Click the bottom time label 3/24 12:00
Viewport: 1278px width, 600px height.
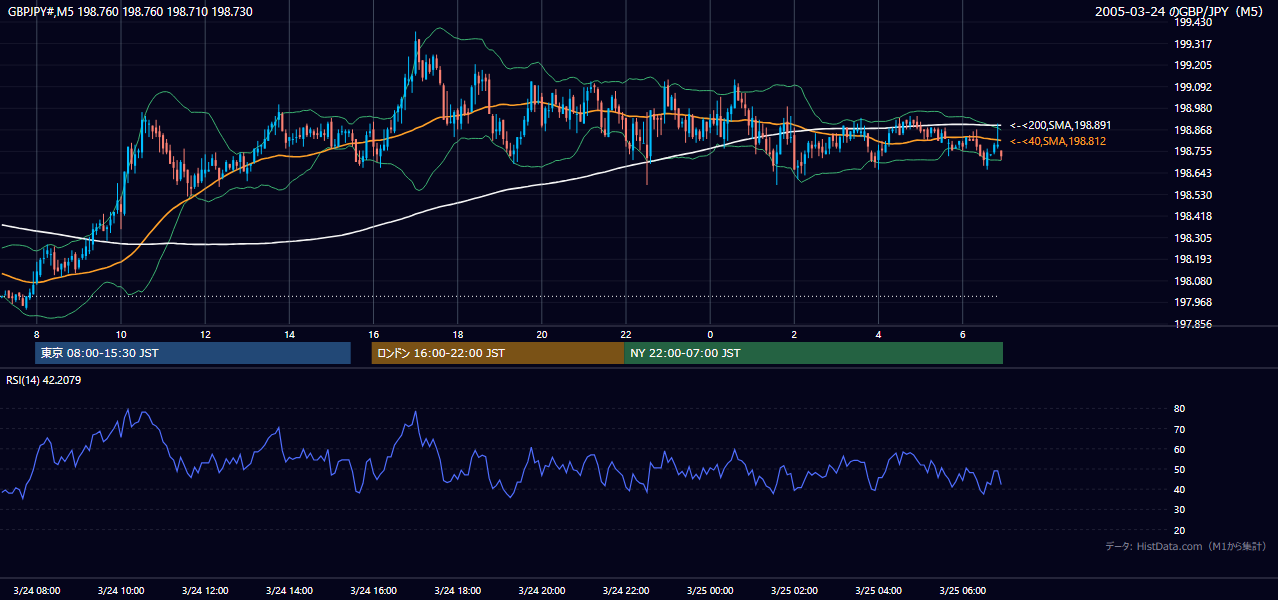tap(205, 590)
